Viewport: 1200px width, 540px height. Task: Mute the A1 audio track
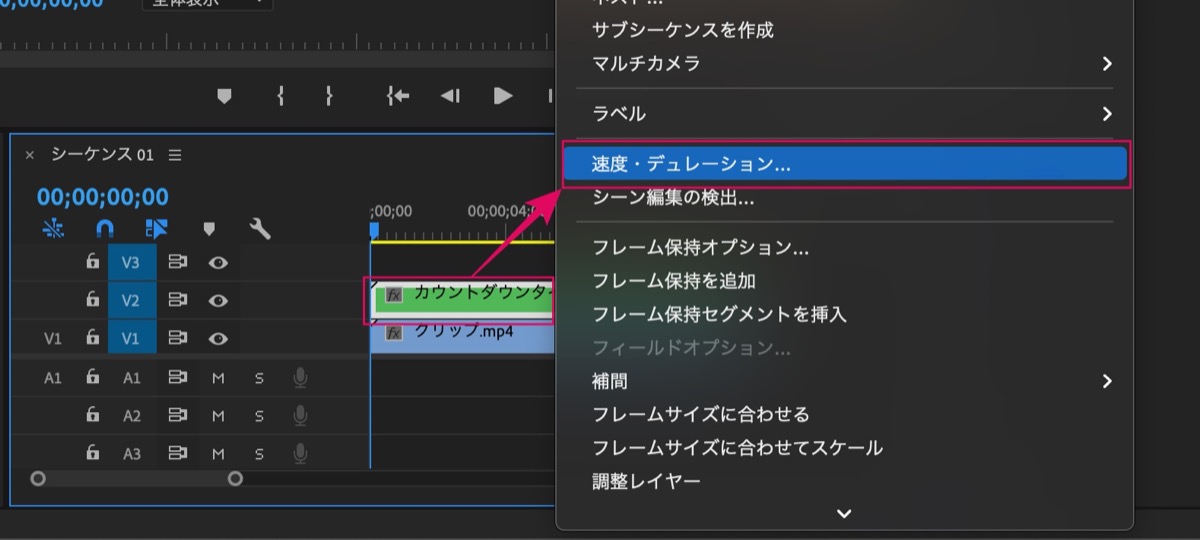point(218,378)
